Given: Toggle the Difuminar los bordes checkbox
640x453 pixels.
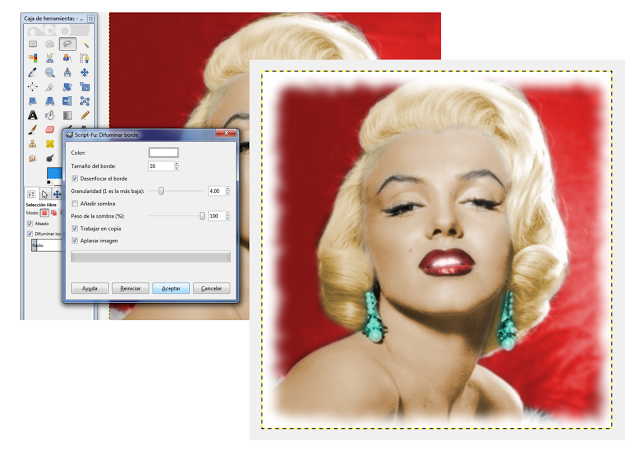Looking at the screenshot, I should coord(30,234).
